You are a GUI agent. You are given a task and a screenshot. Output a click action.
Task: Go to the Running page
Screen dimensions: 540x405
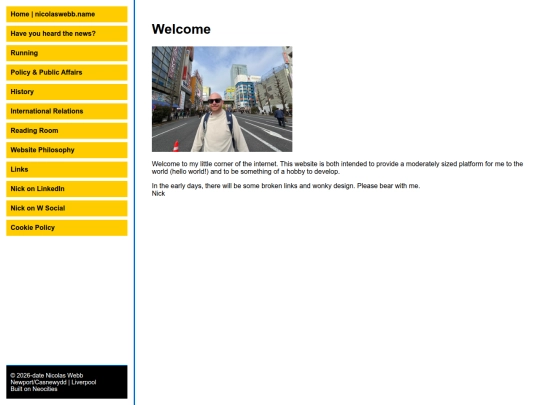[67, 53]
